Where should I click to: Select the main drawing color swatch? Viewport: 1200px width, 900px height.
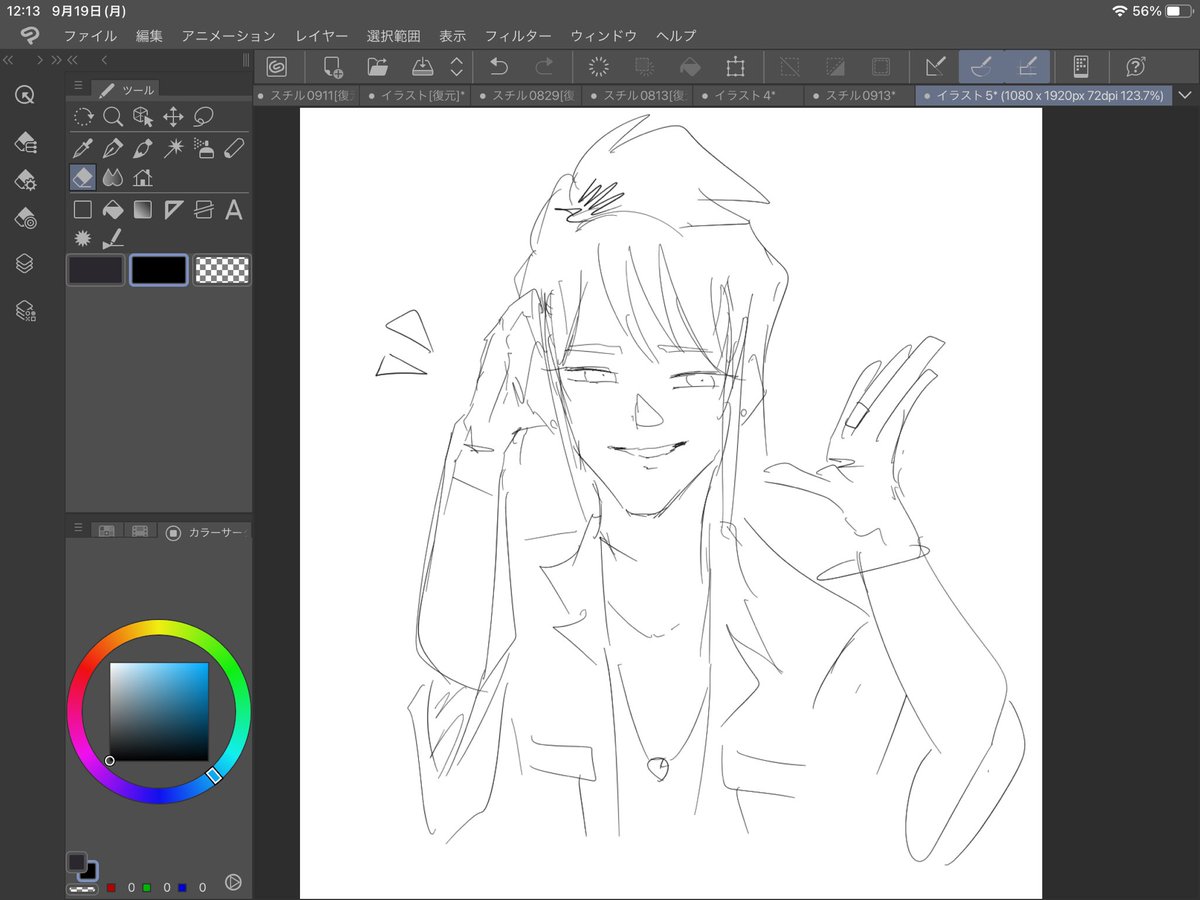pos(96,270)
